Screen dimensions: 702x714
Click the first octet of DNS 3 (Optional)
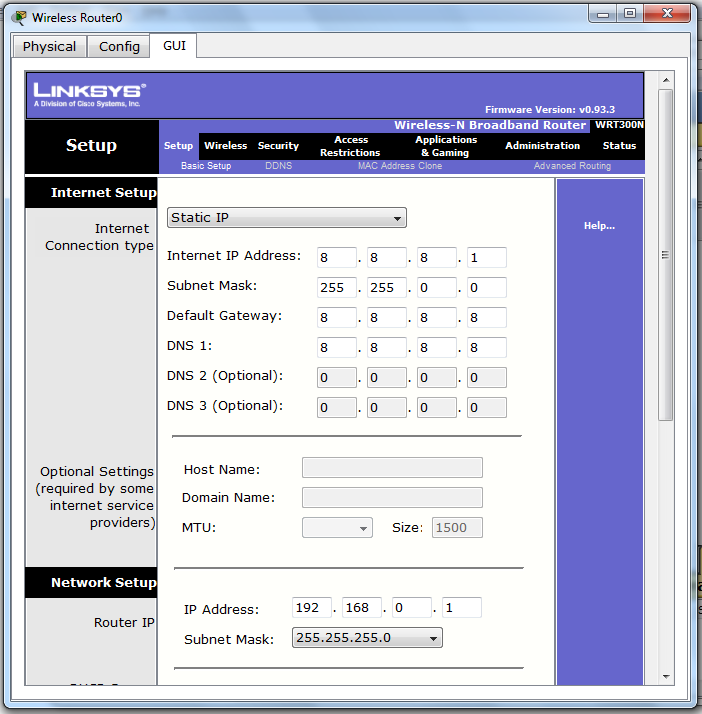click(336, 408)
